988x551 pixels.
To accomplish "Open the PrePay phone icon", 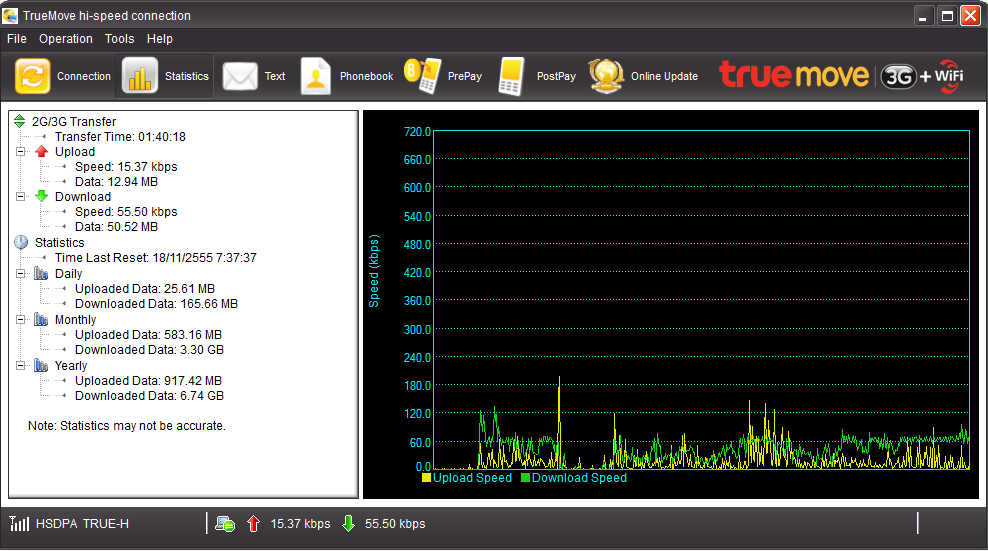I will pos(422,76).
